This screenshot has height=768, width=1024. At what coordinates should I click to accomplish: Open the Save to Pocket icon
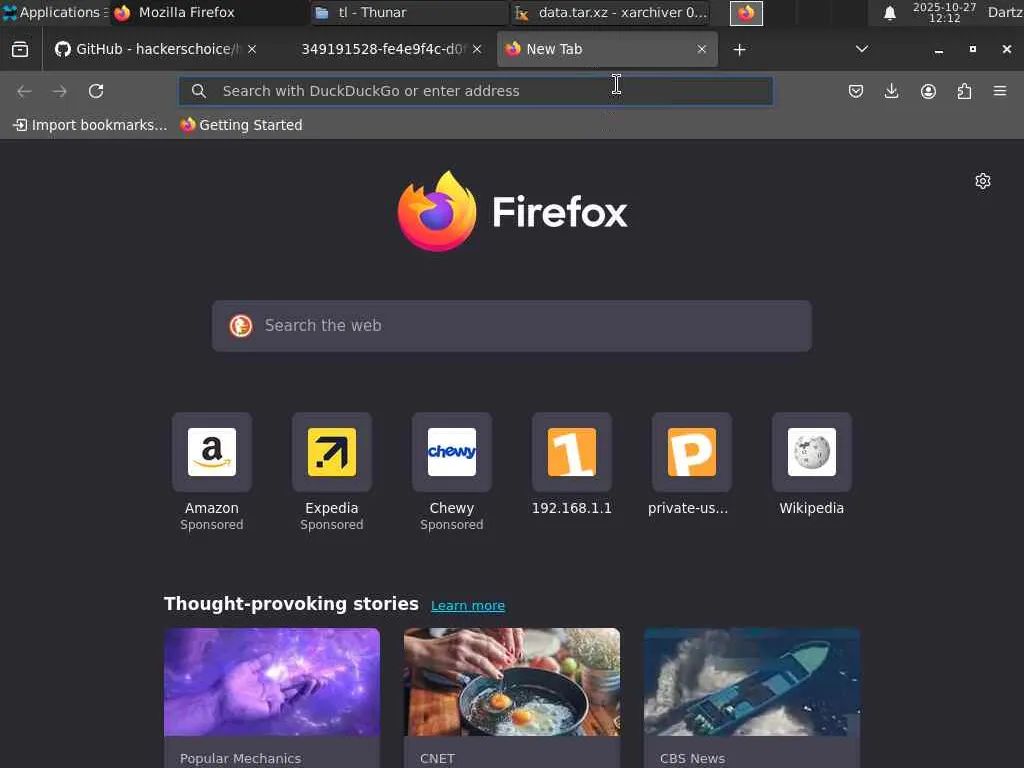tap(856, 91)
